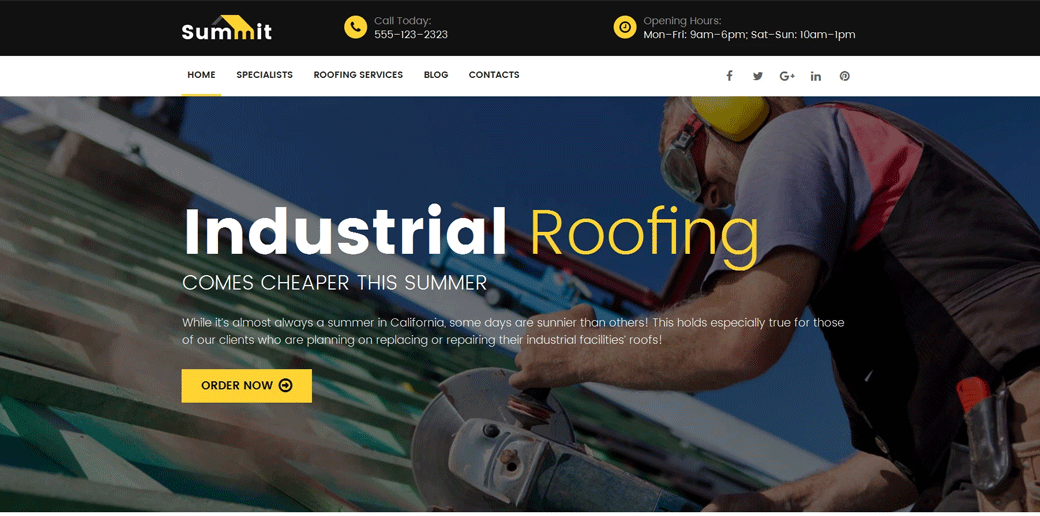The image size is (1040, 516).
Task: Click the Industrial Roofing headline
Action: 470,232
